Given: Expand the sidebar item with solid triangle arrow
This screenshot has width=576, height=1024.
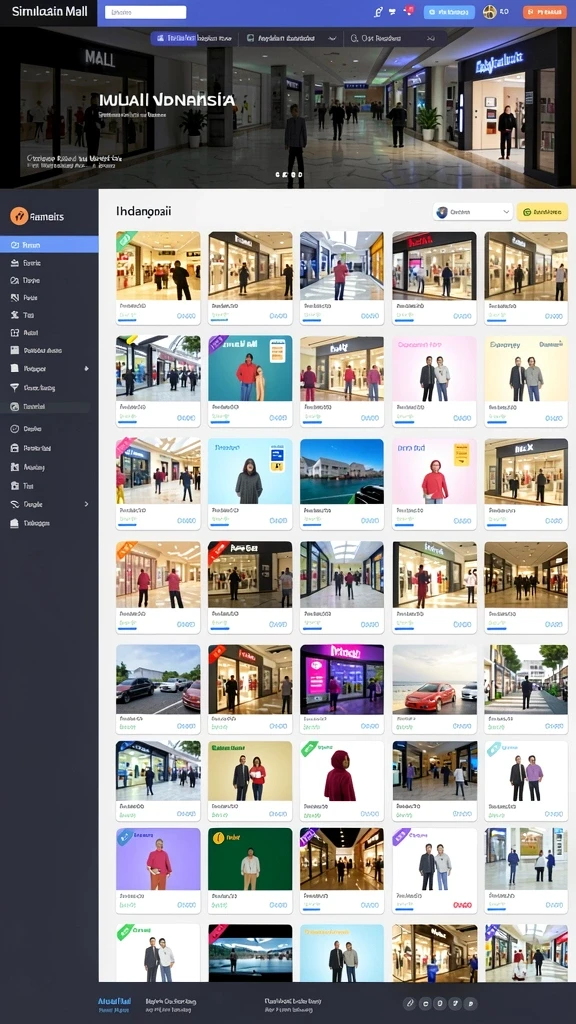Looking at the screenshot, I should point(86,368).
